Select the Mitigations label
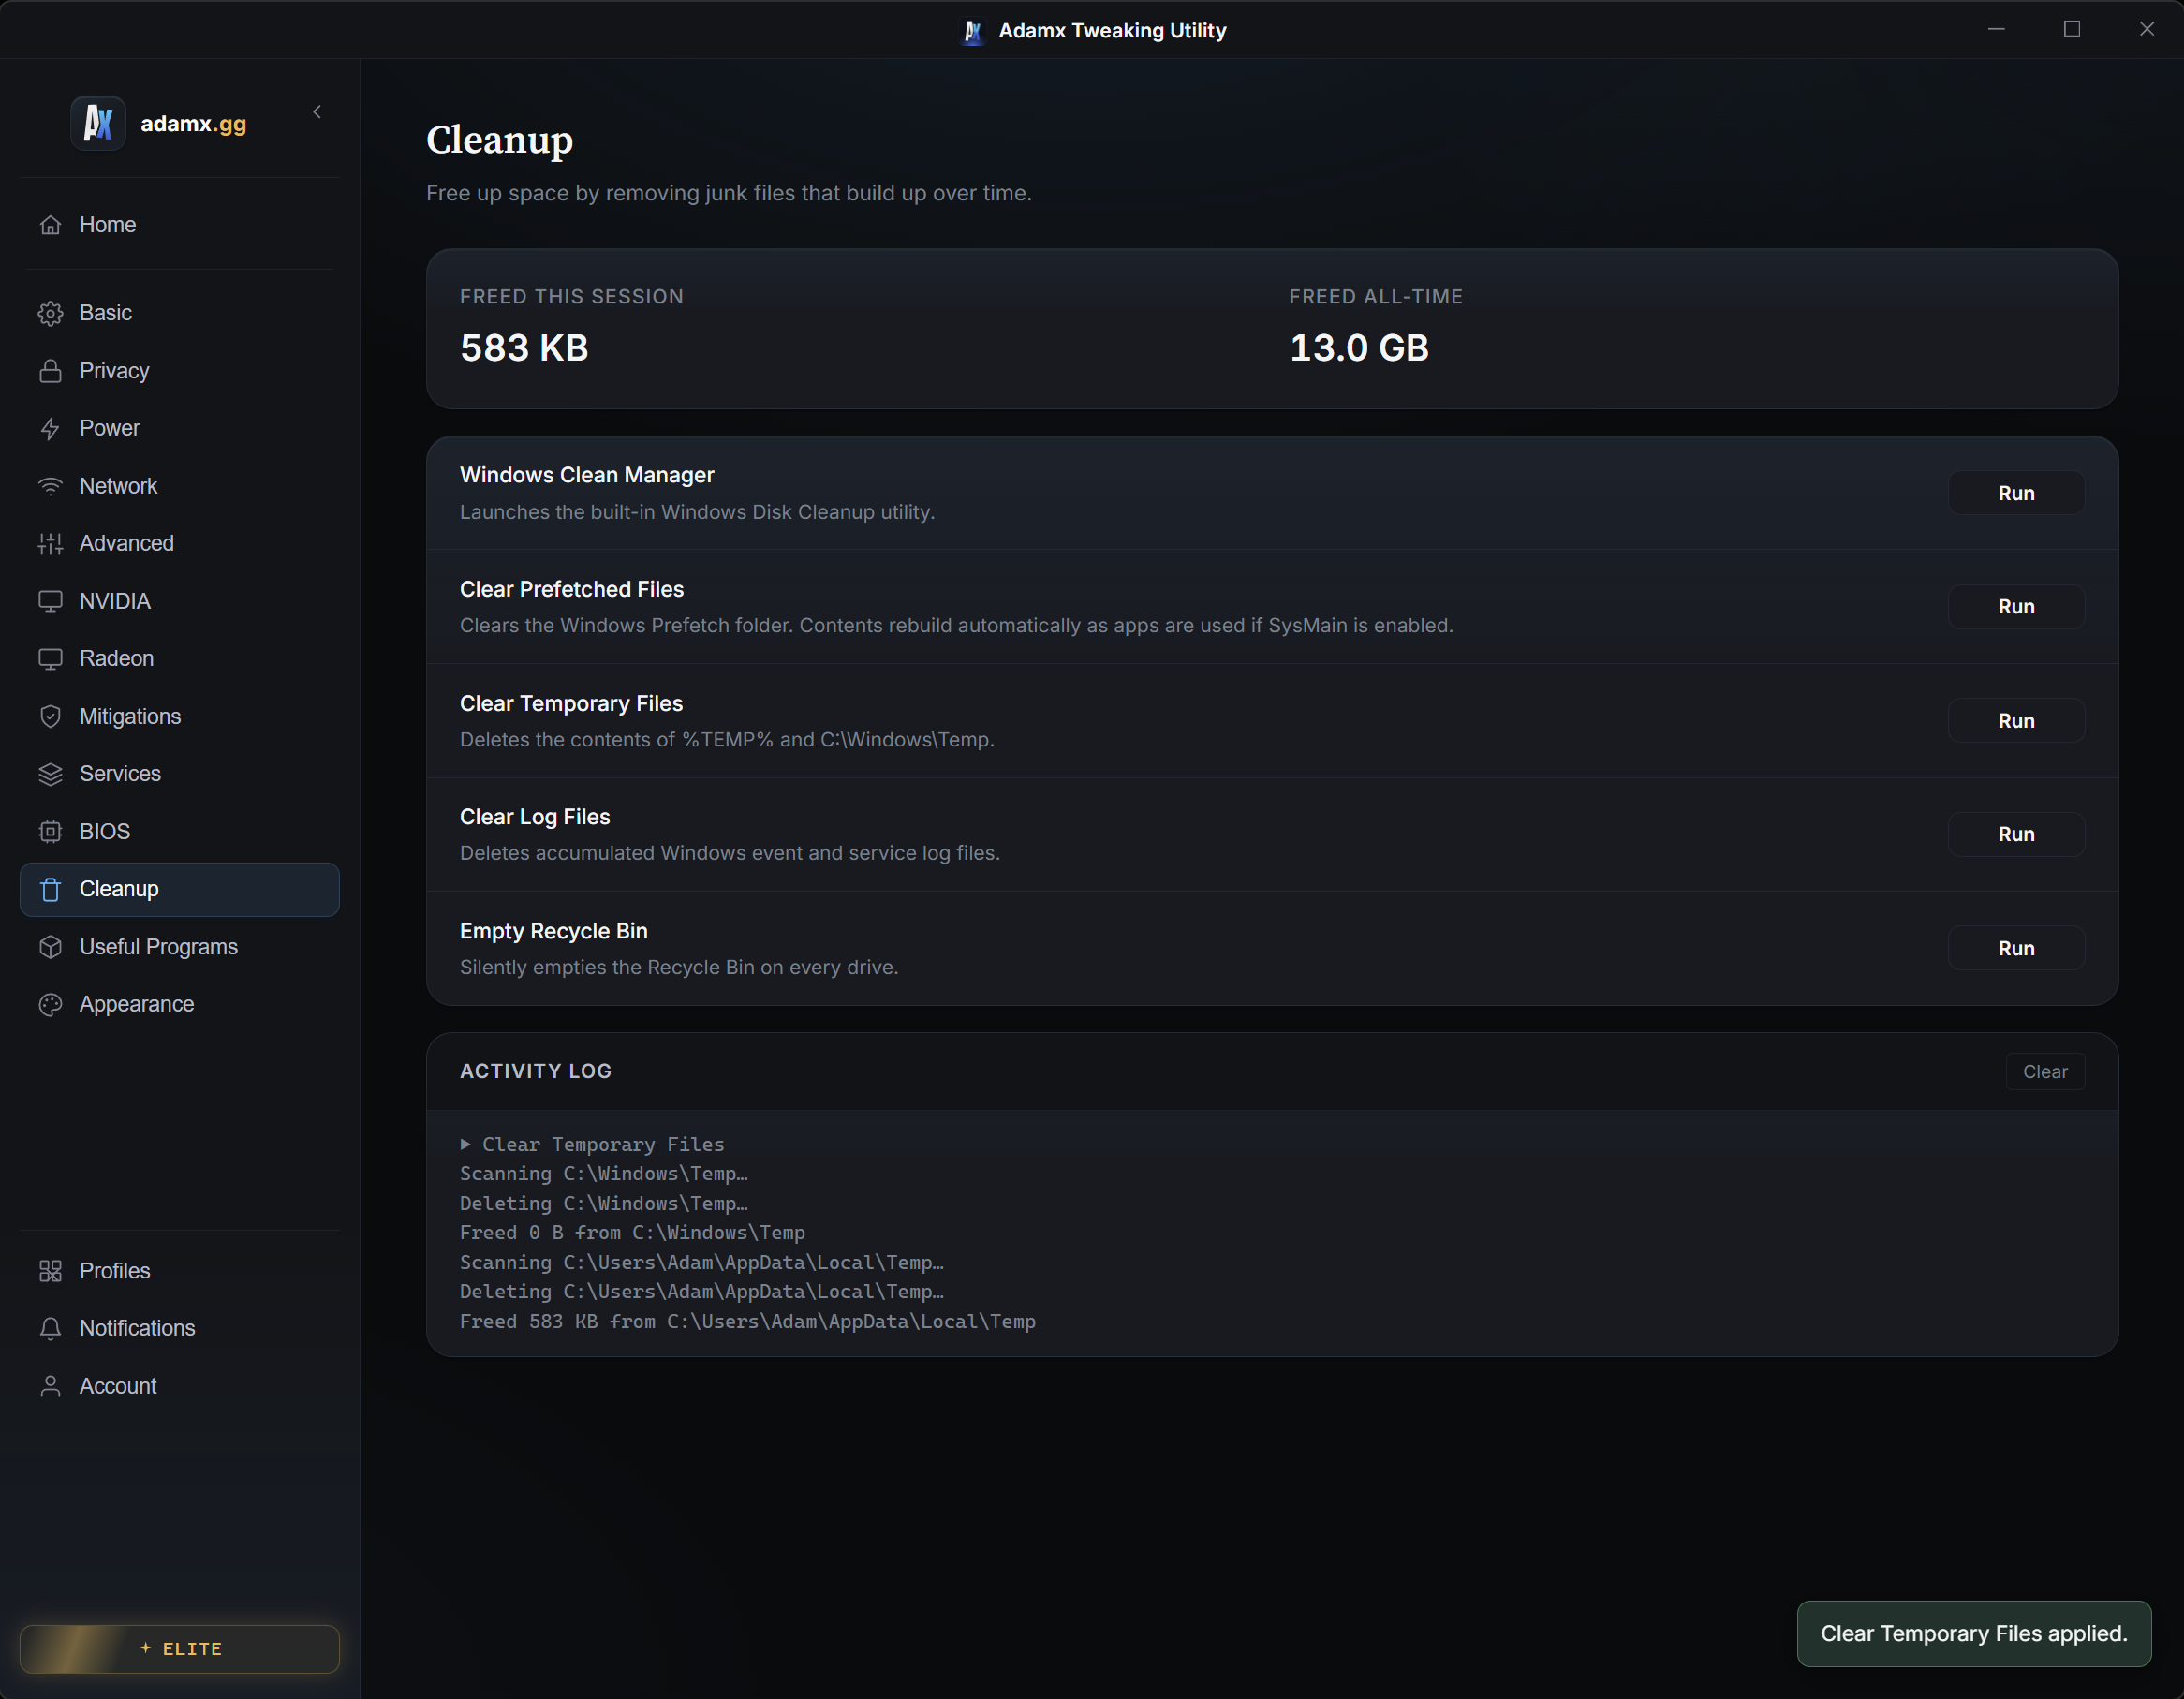 (130, 716)
